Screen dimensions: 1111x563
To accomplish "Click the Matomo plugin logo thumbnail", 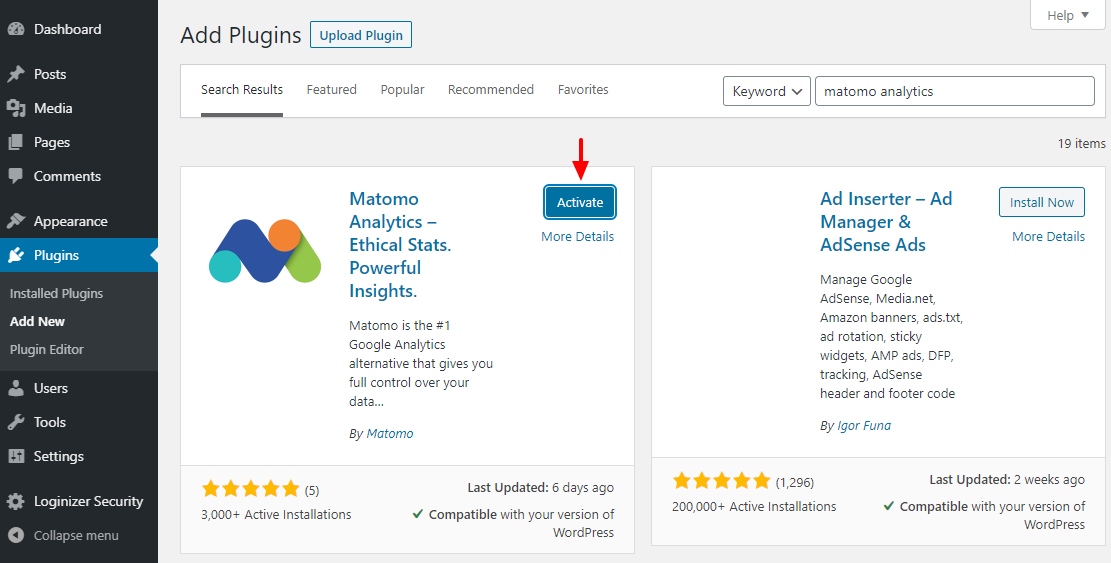I will [265, 250].
